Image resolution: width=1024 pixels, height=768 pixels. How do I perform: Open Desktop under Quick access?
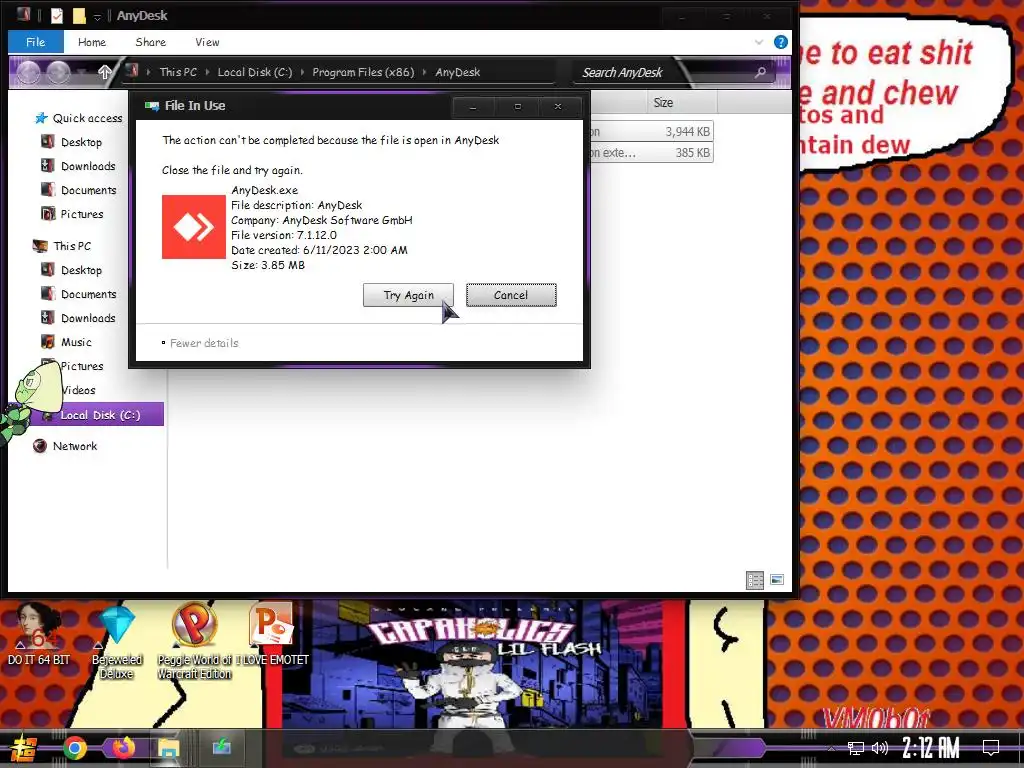pos(81,142)
